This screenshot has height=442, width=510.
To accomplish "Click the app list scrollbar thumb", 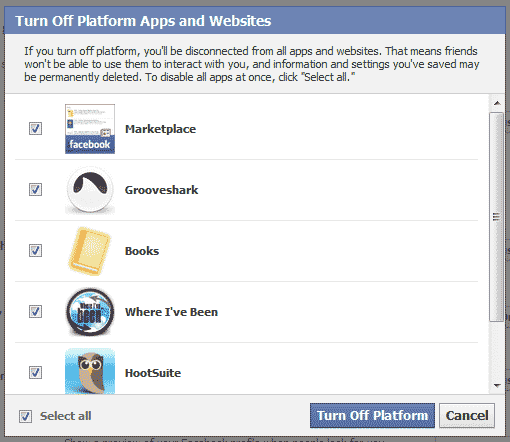I will pos(497,217).
